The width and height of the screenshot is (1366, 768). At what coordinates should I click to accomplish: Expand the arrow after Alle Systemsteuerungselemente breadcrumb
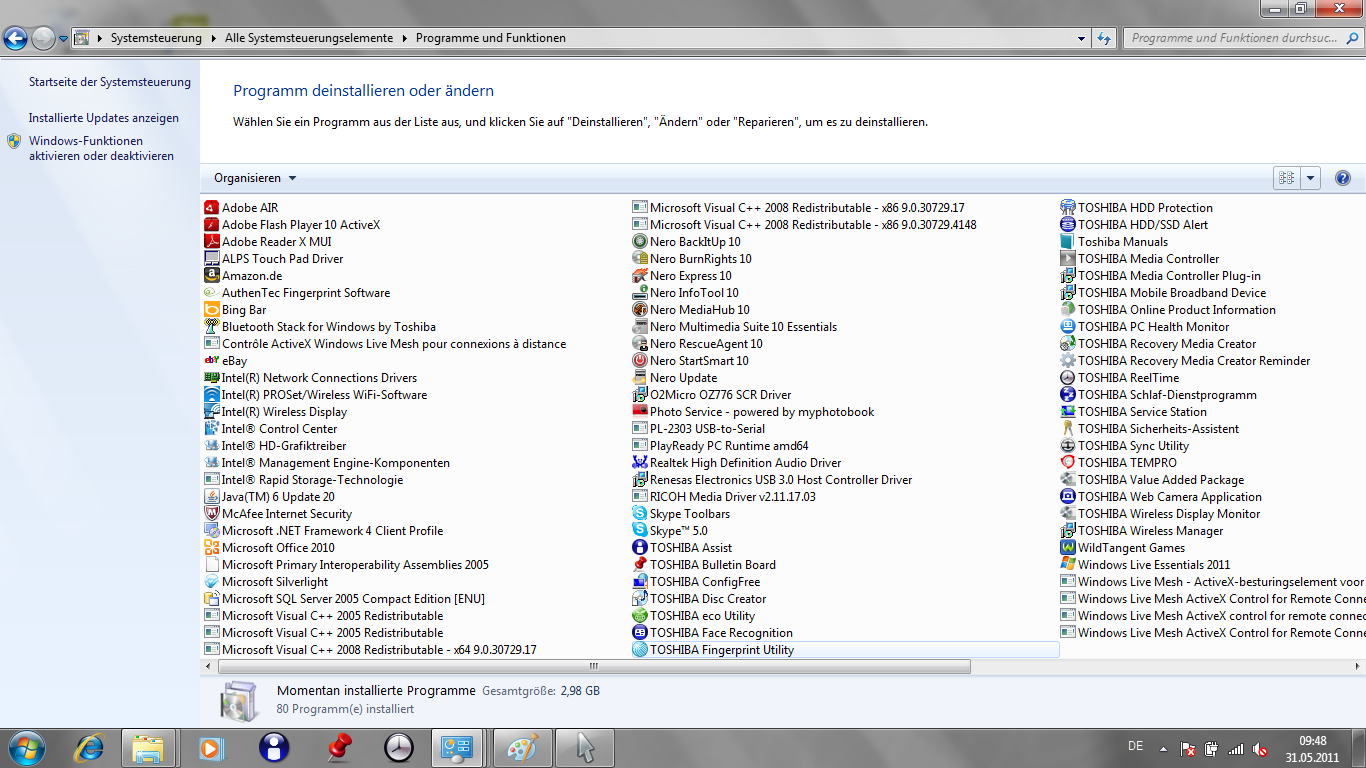click(405, 38)
